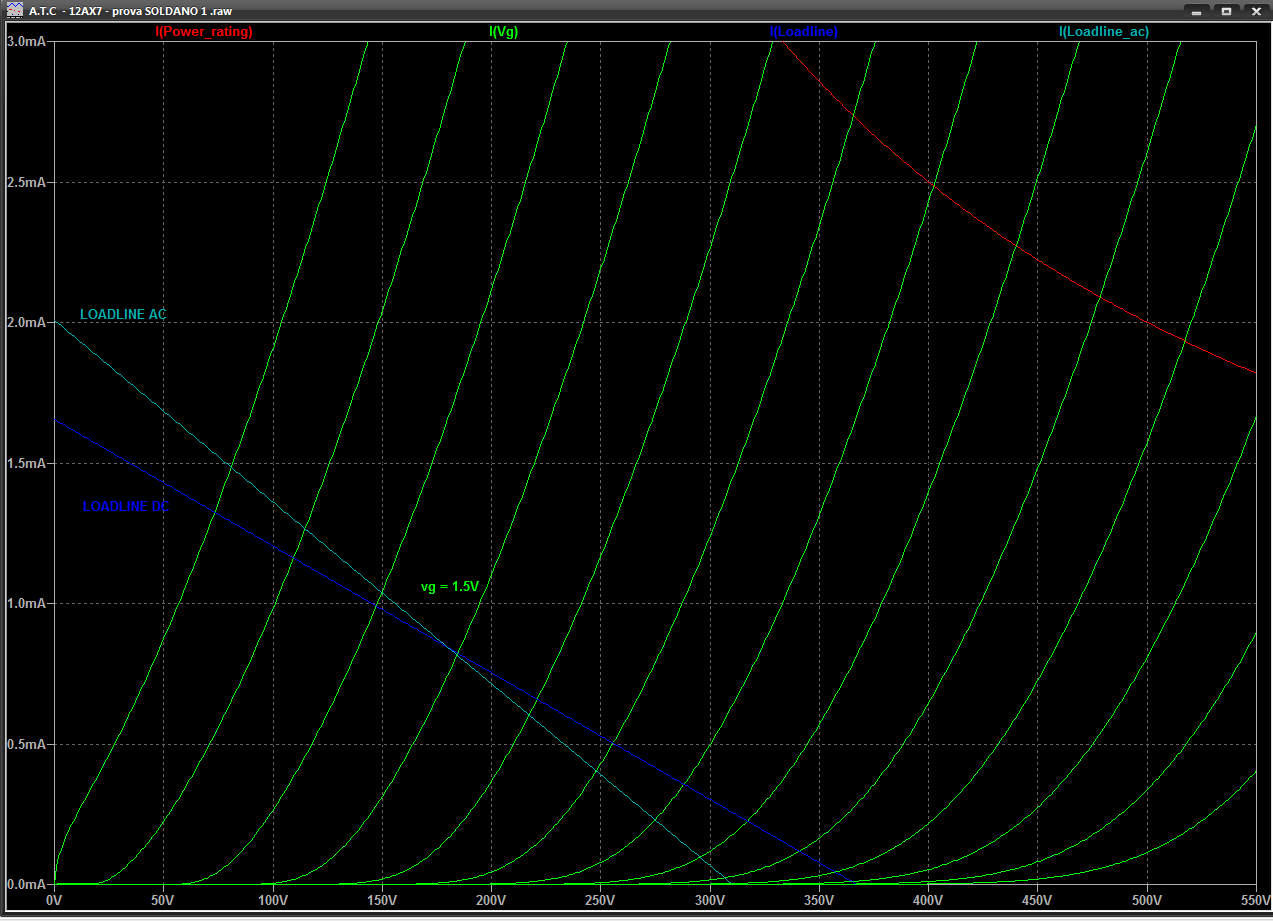Screen dimensions: 1273x921
Task: Click the 250V horizontal axis tick label
Action: tap(600, 900)
